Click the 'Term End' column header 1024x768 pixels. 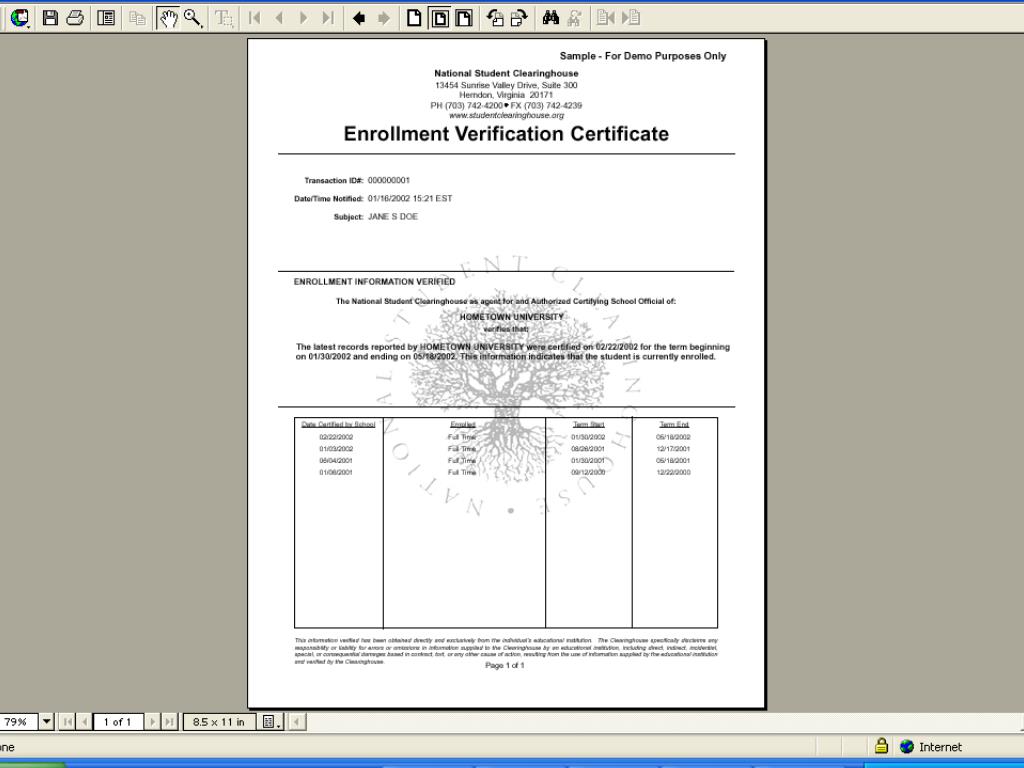(x=674, y=424)
